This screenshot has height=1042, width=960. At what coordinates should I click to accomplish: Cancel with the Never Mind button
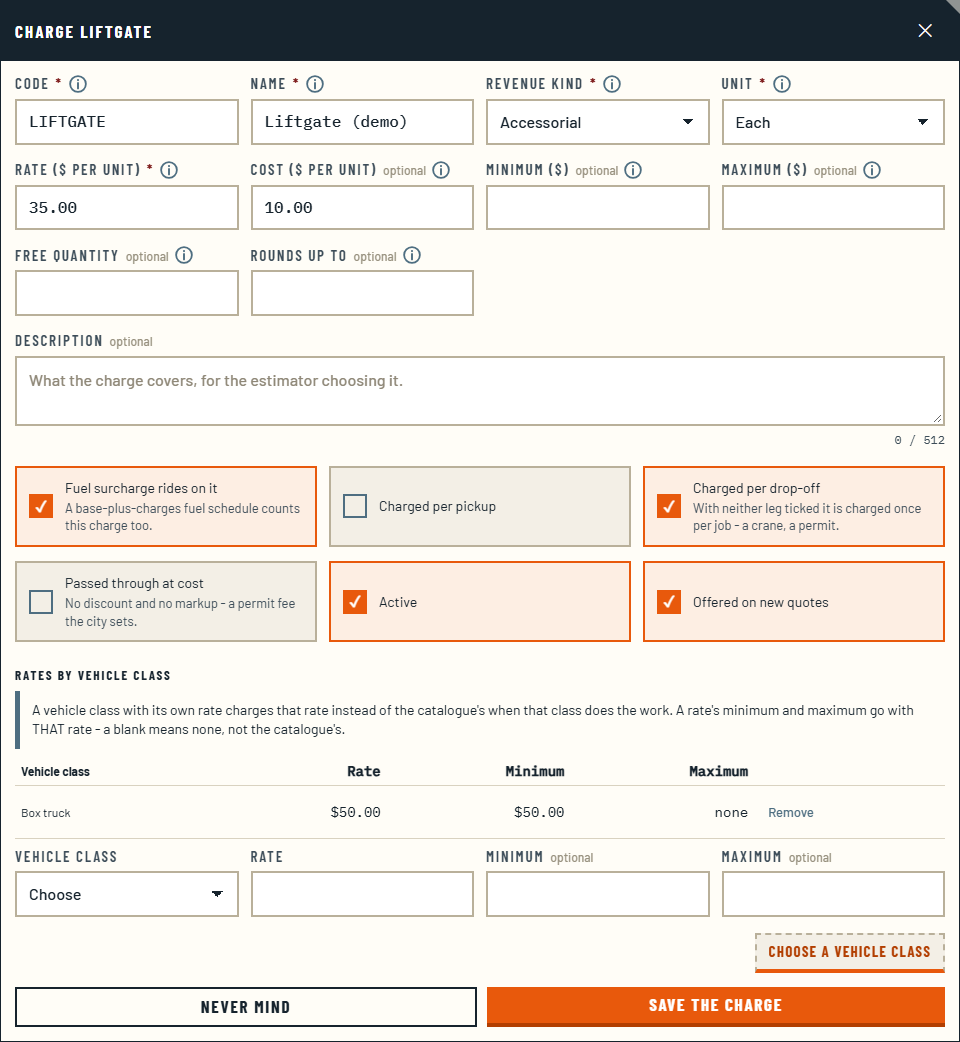pyautogui.click(x=246, y=1007)
